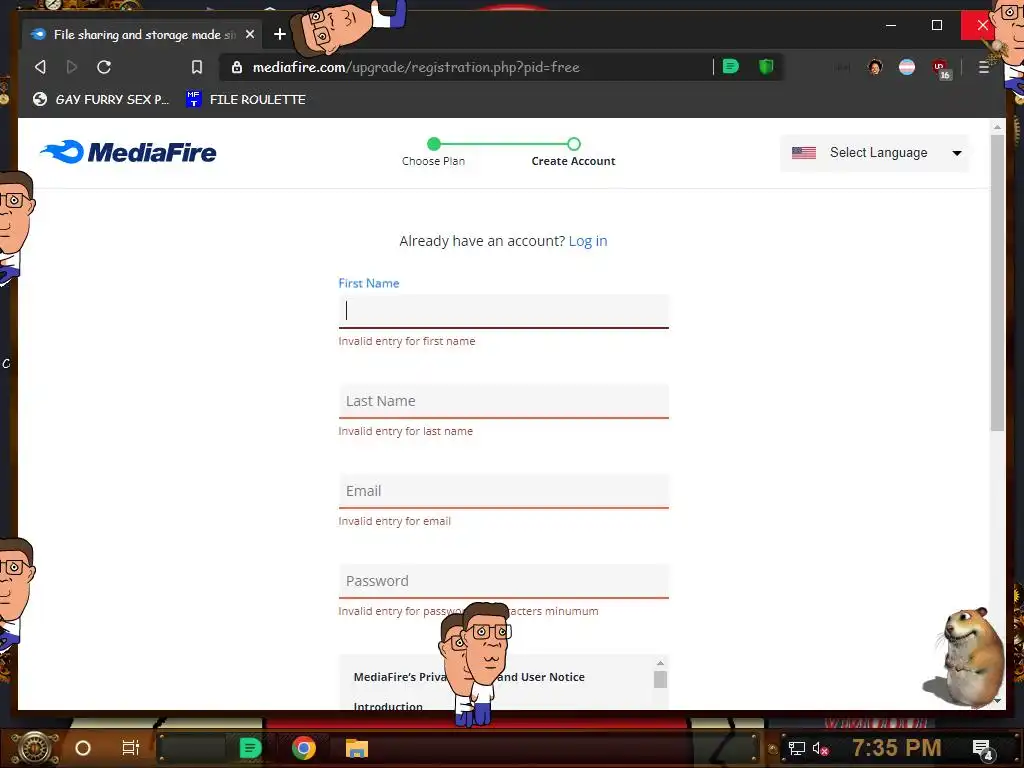Click the forward navigation arrow
1024x768 pixels.
tap(72, 67)
